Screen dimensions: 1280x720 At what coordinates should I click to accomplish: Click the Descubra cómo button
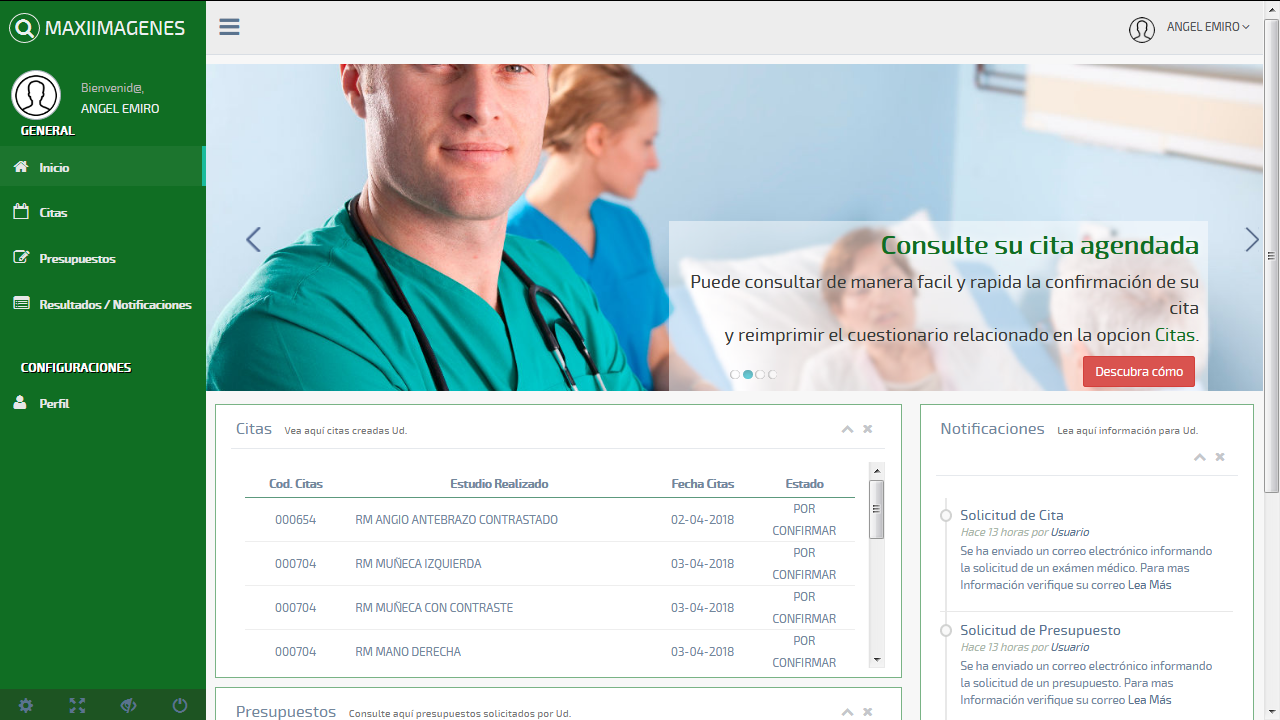click(x=1138, y=371)
